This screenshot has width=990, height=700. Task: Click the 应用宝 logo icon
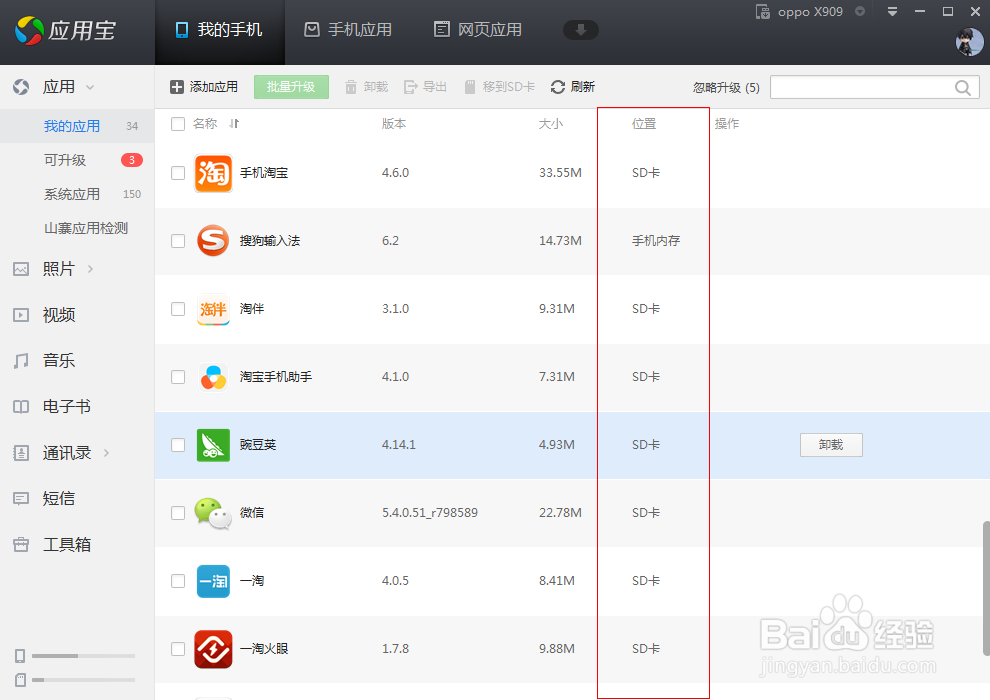[x=30, y=30]
